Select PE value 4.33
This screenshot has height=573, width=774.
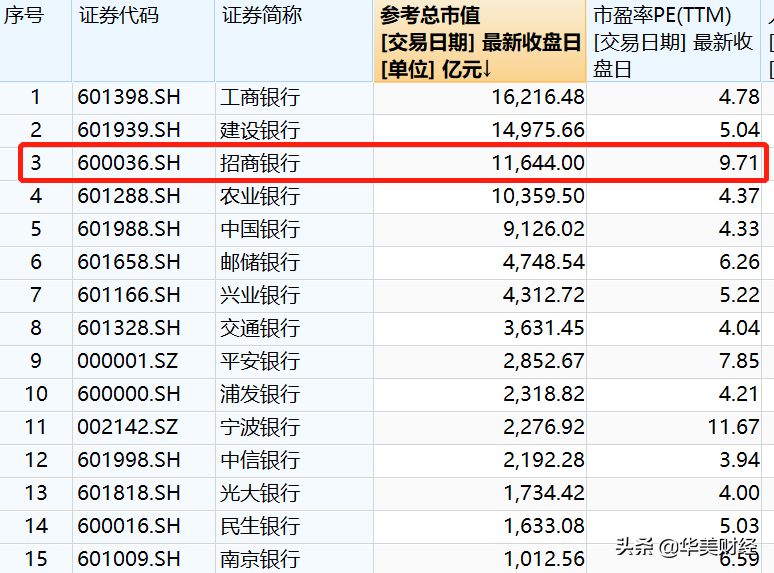pos(739,229)
